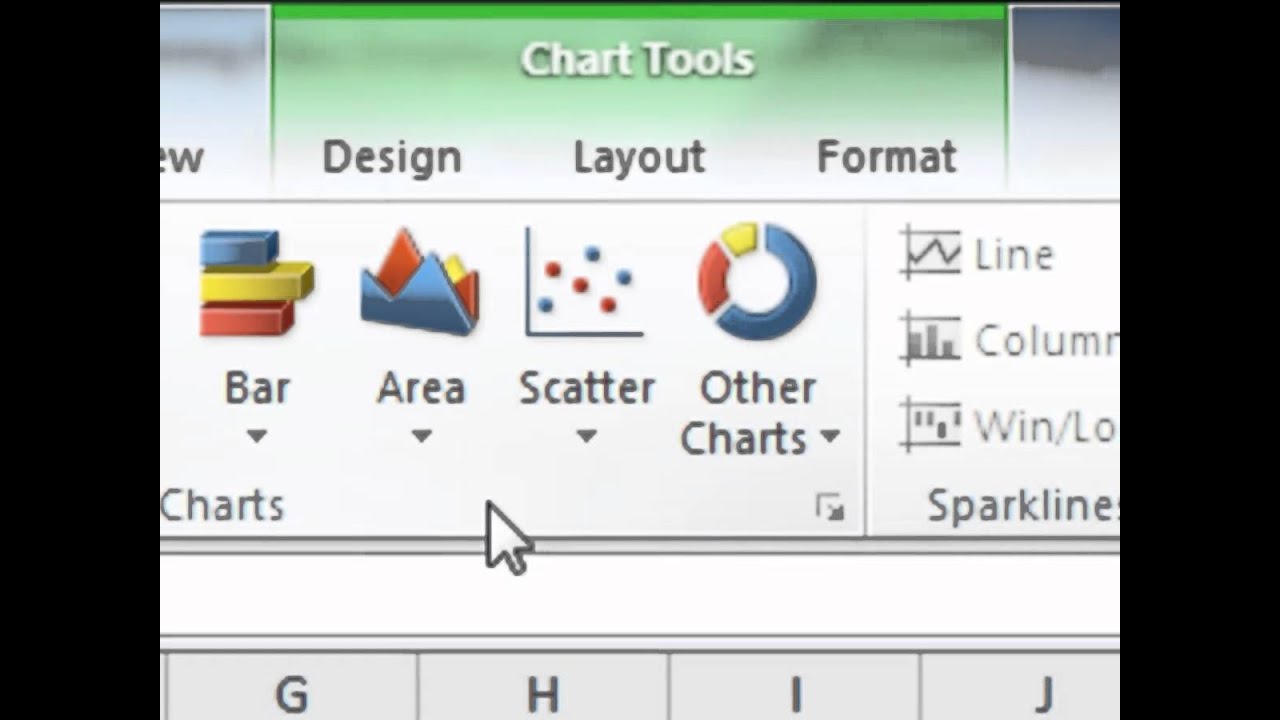Screen dimensions: 1280x720
Task: Click the Other Charts doughnut icon
Action: [x=757, y=282]
